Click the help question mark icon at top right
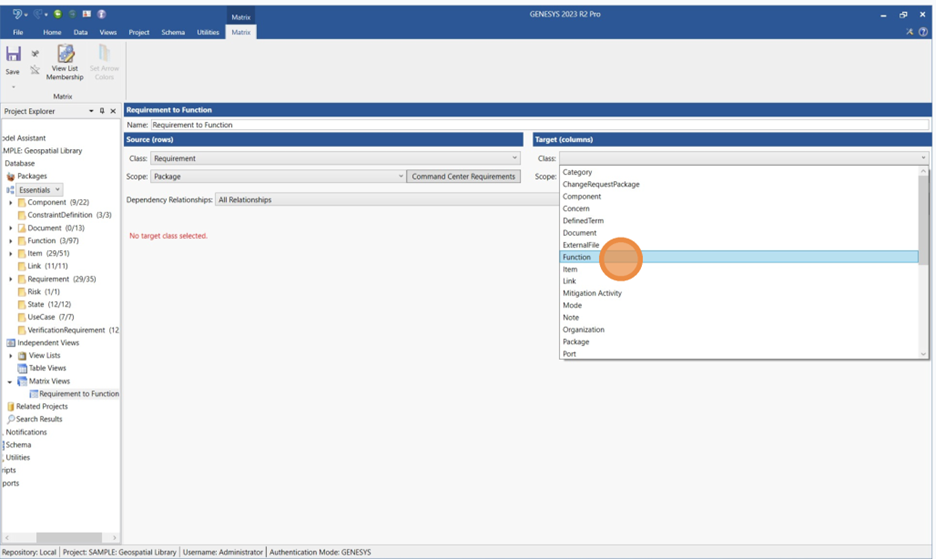 (923, 32)
